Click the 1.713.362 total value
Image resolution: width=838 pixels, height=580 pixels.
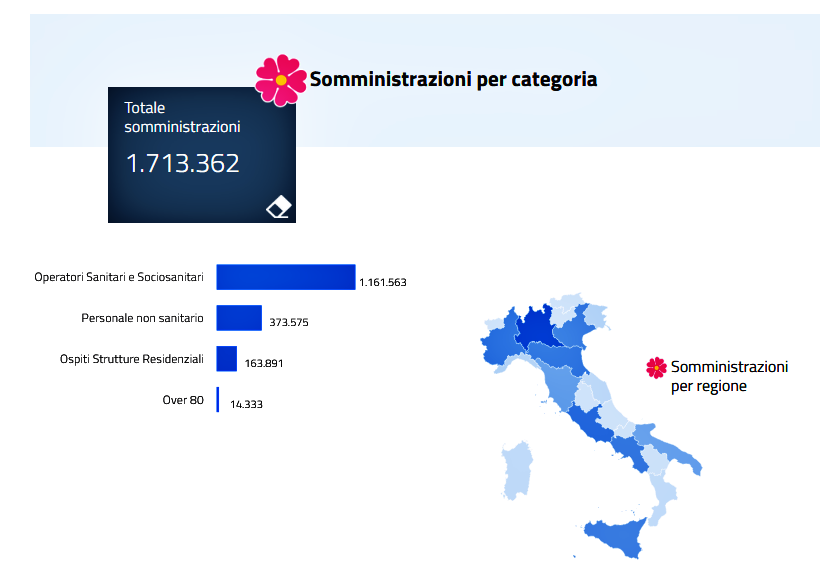182,163
